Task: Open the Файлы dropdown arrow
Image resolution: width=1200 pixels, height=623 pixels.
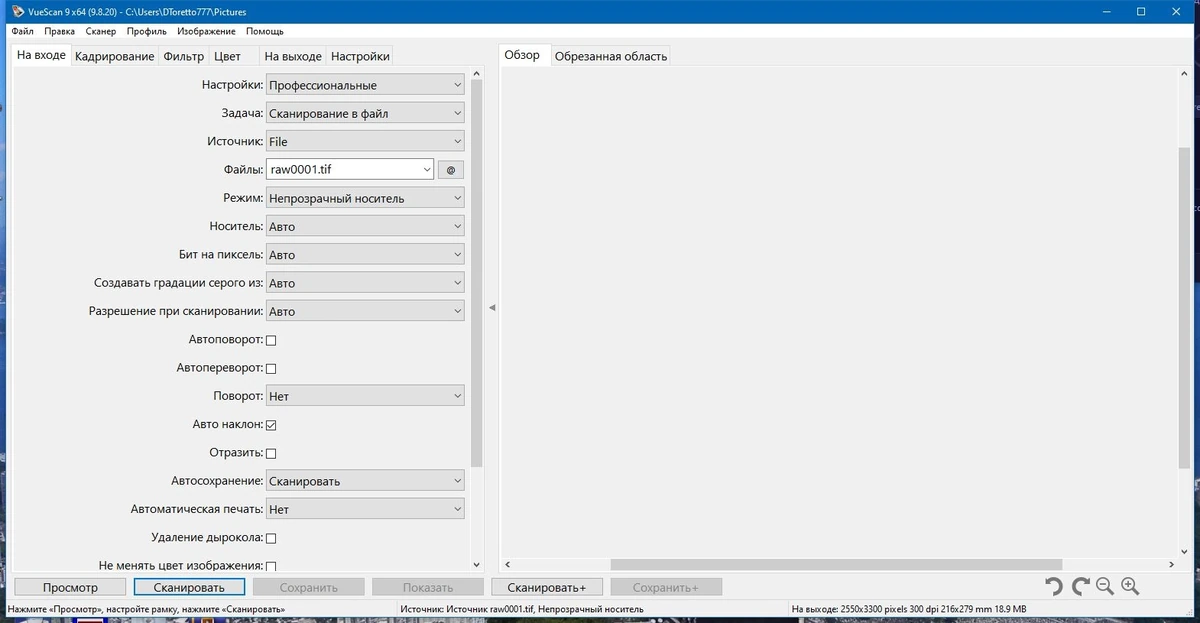Action: [x=427, y=170]
